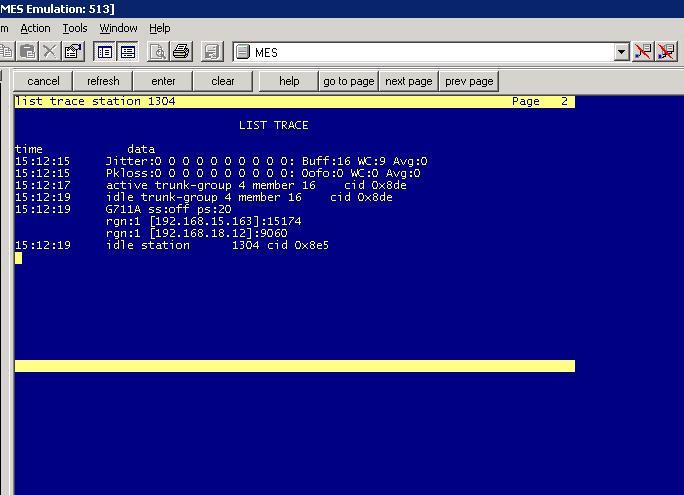Image resolution: width=684 pixels, height=495 pixels.
Task: Click the printer icon
Action: (x=181, y=52)
